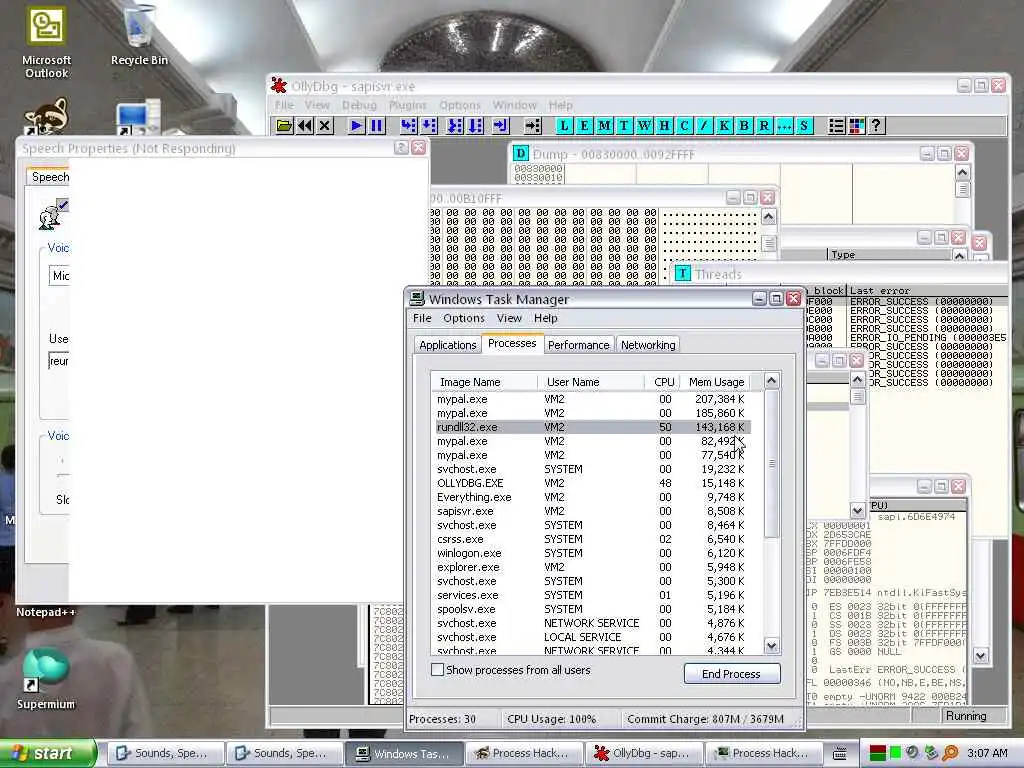Open Executable modules with the E button
The width and height of the screenshot is (1024, 768).
click(x=584, y=125)
